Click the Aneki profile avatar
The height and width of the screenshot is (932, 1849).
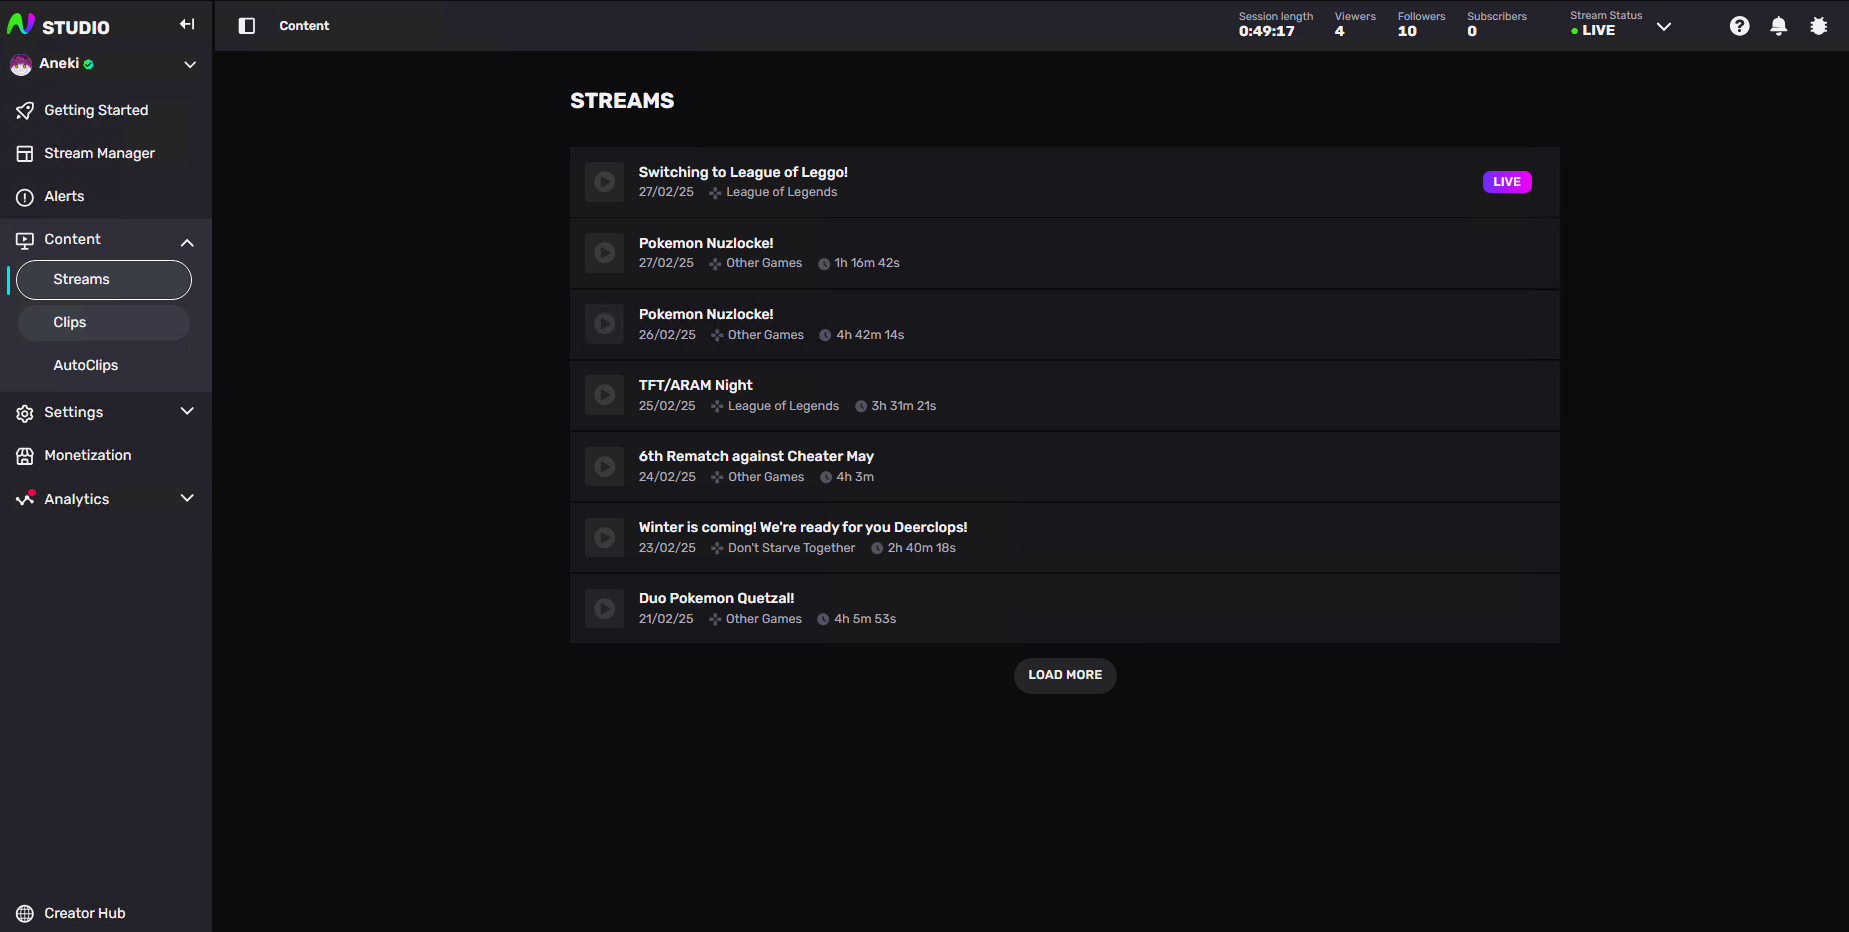[x=21, y=65]
